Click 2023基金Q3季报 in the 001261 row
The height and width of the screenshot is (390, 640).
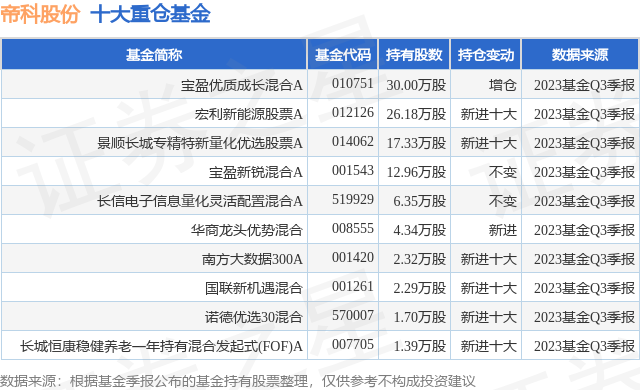tap(584, 288)
